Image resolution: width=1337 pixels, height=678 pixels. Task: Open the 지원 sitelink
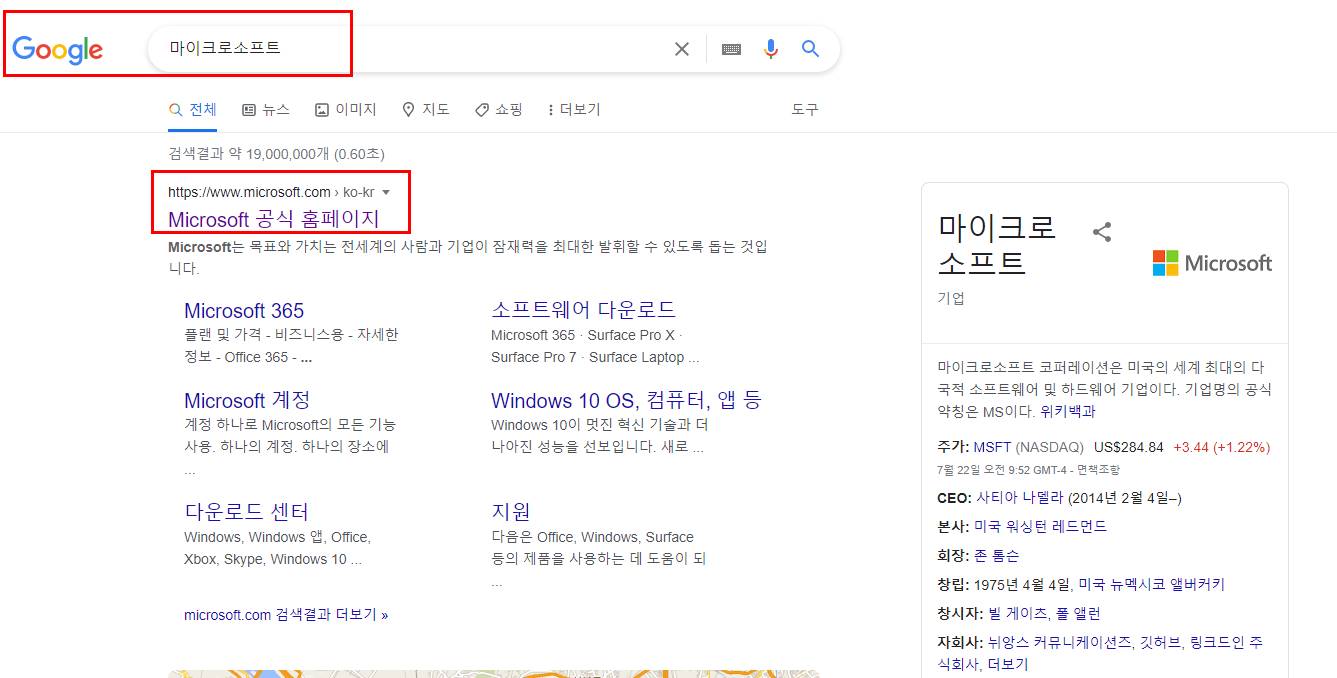511,511
